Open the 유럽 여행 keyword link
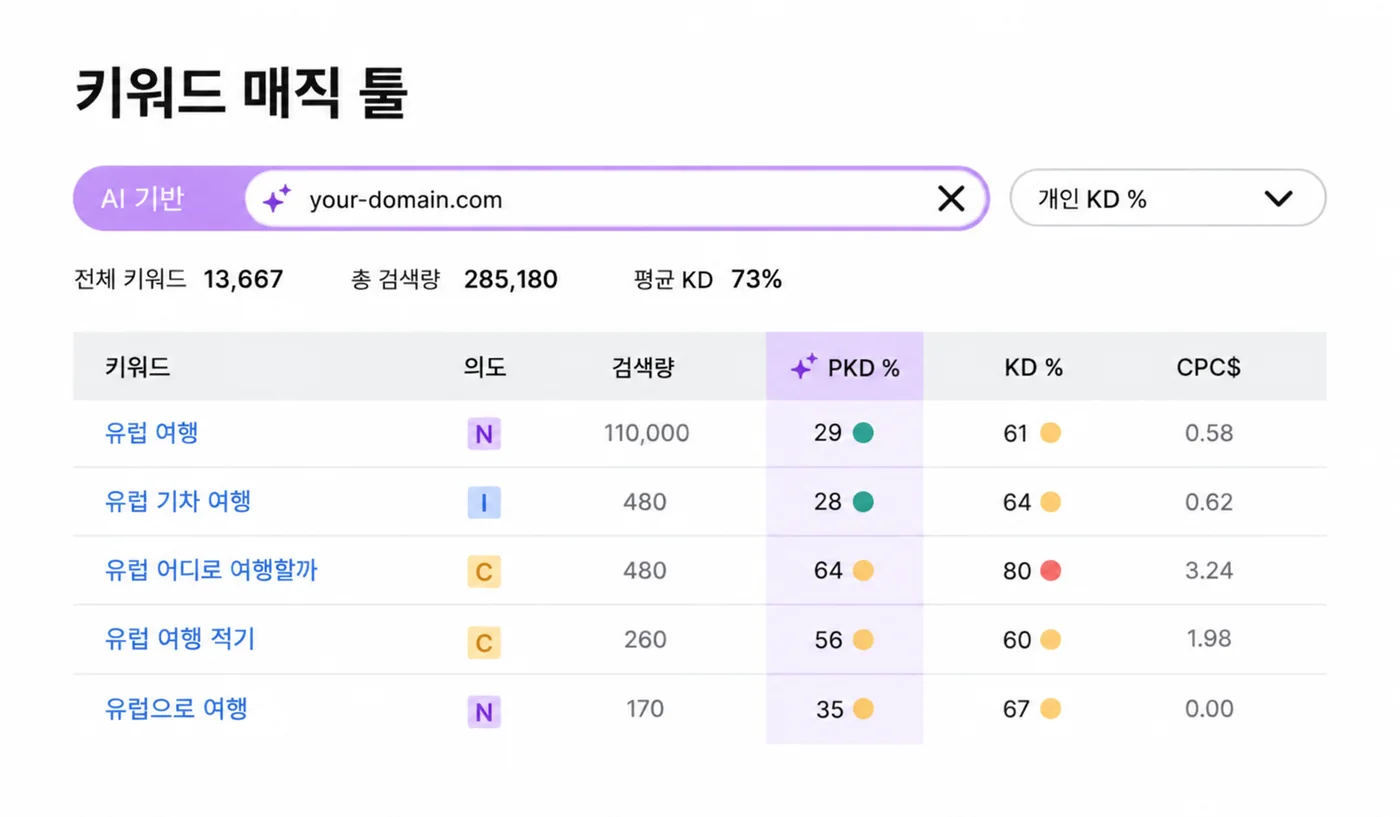This screenshot has width=1400, height=817. [x=152, y=433]
